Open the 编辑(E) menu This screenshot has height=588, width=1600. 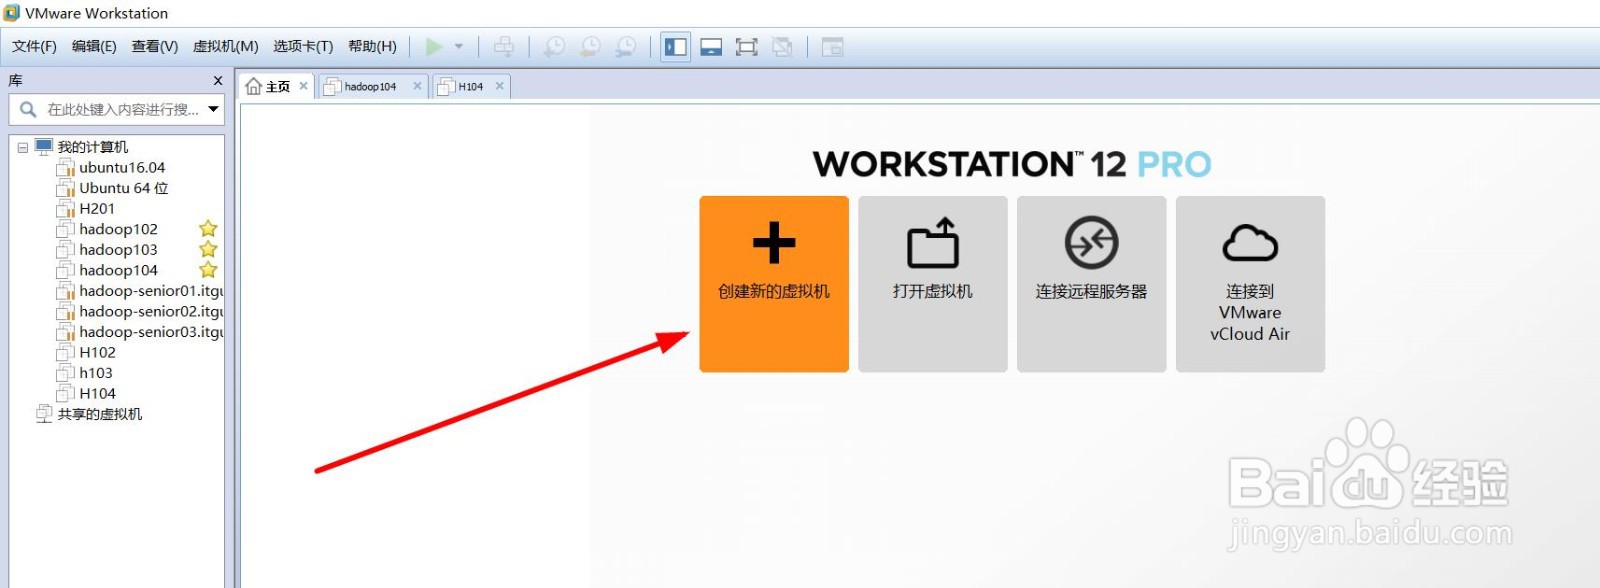coord(94,46)
